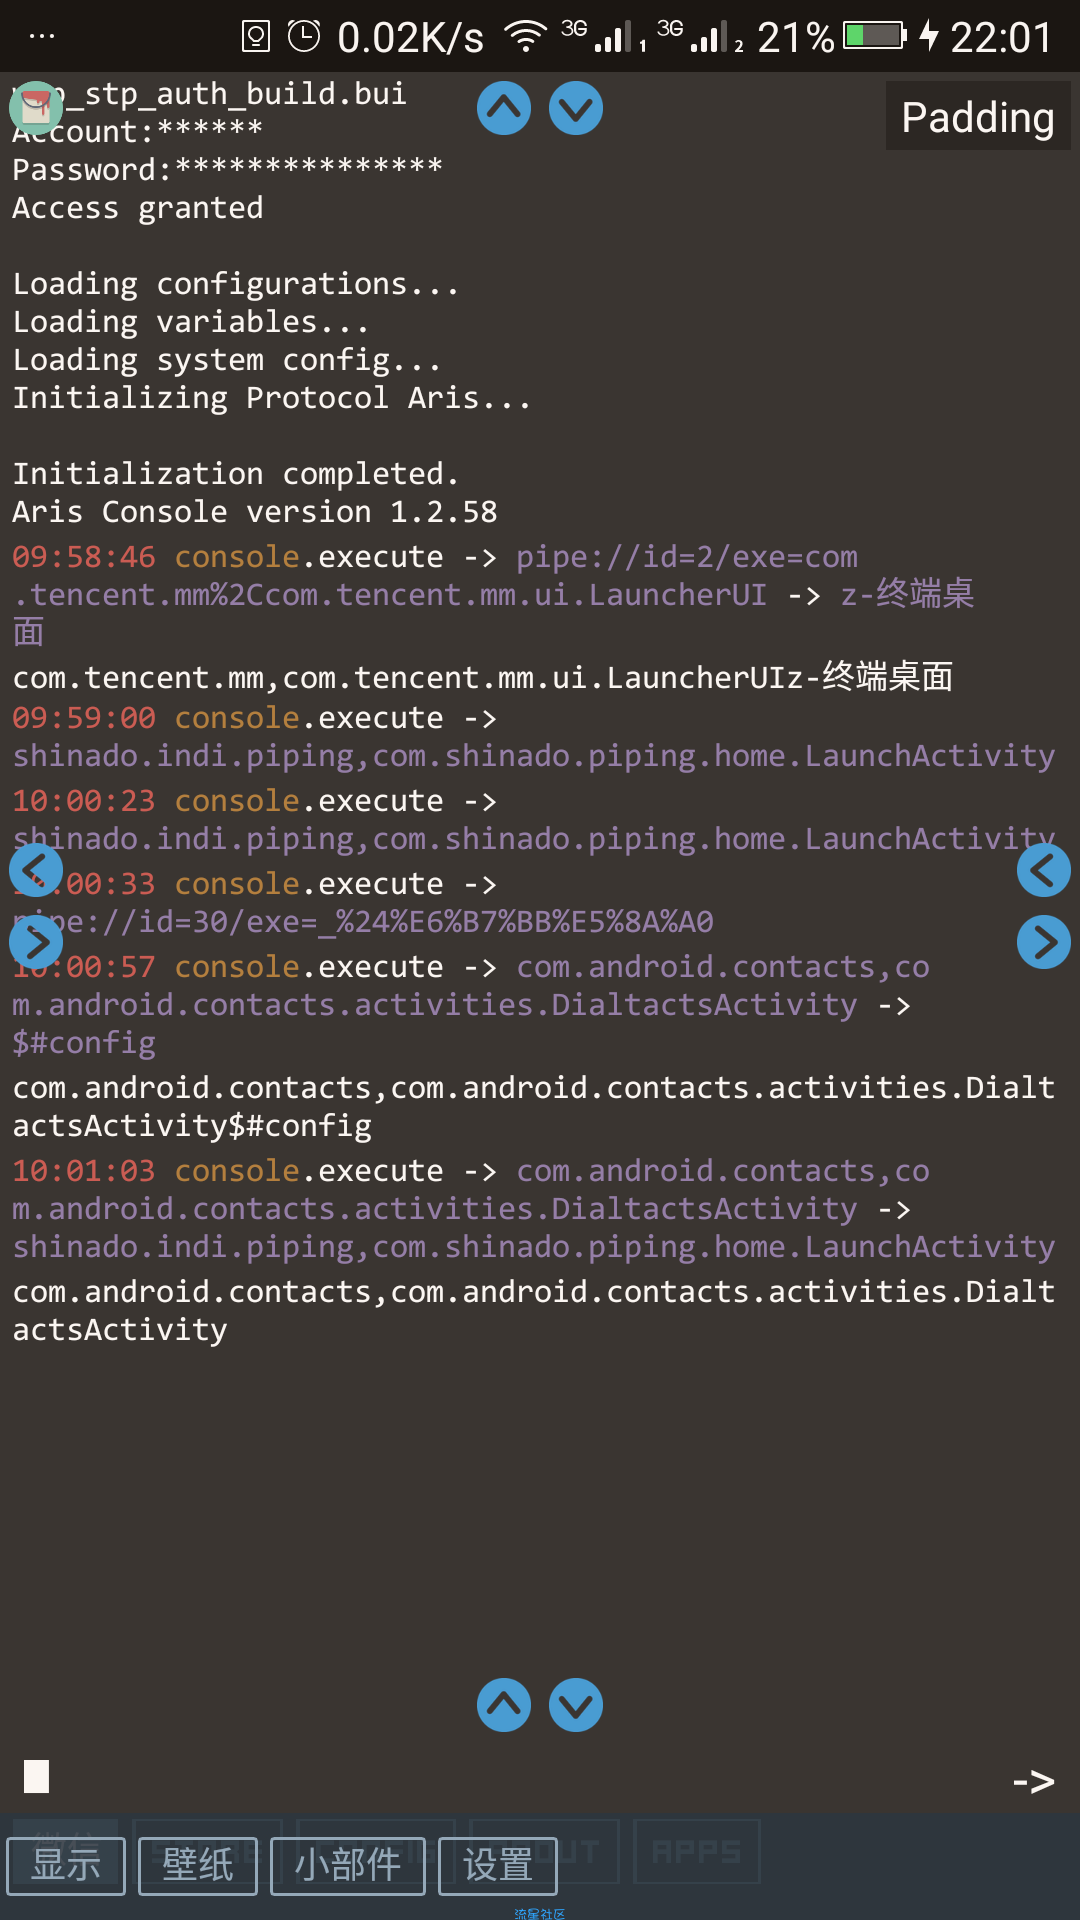Tap the battery indicator in status bar
This screenshot has width=1080, height=1920.
coord(875,36)
